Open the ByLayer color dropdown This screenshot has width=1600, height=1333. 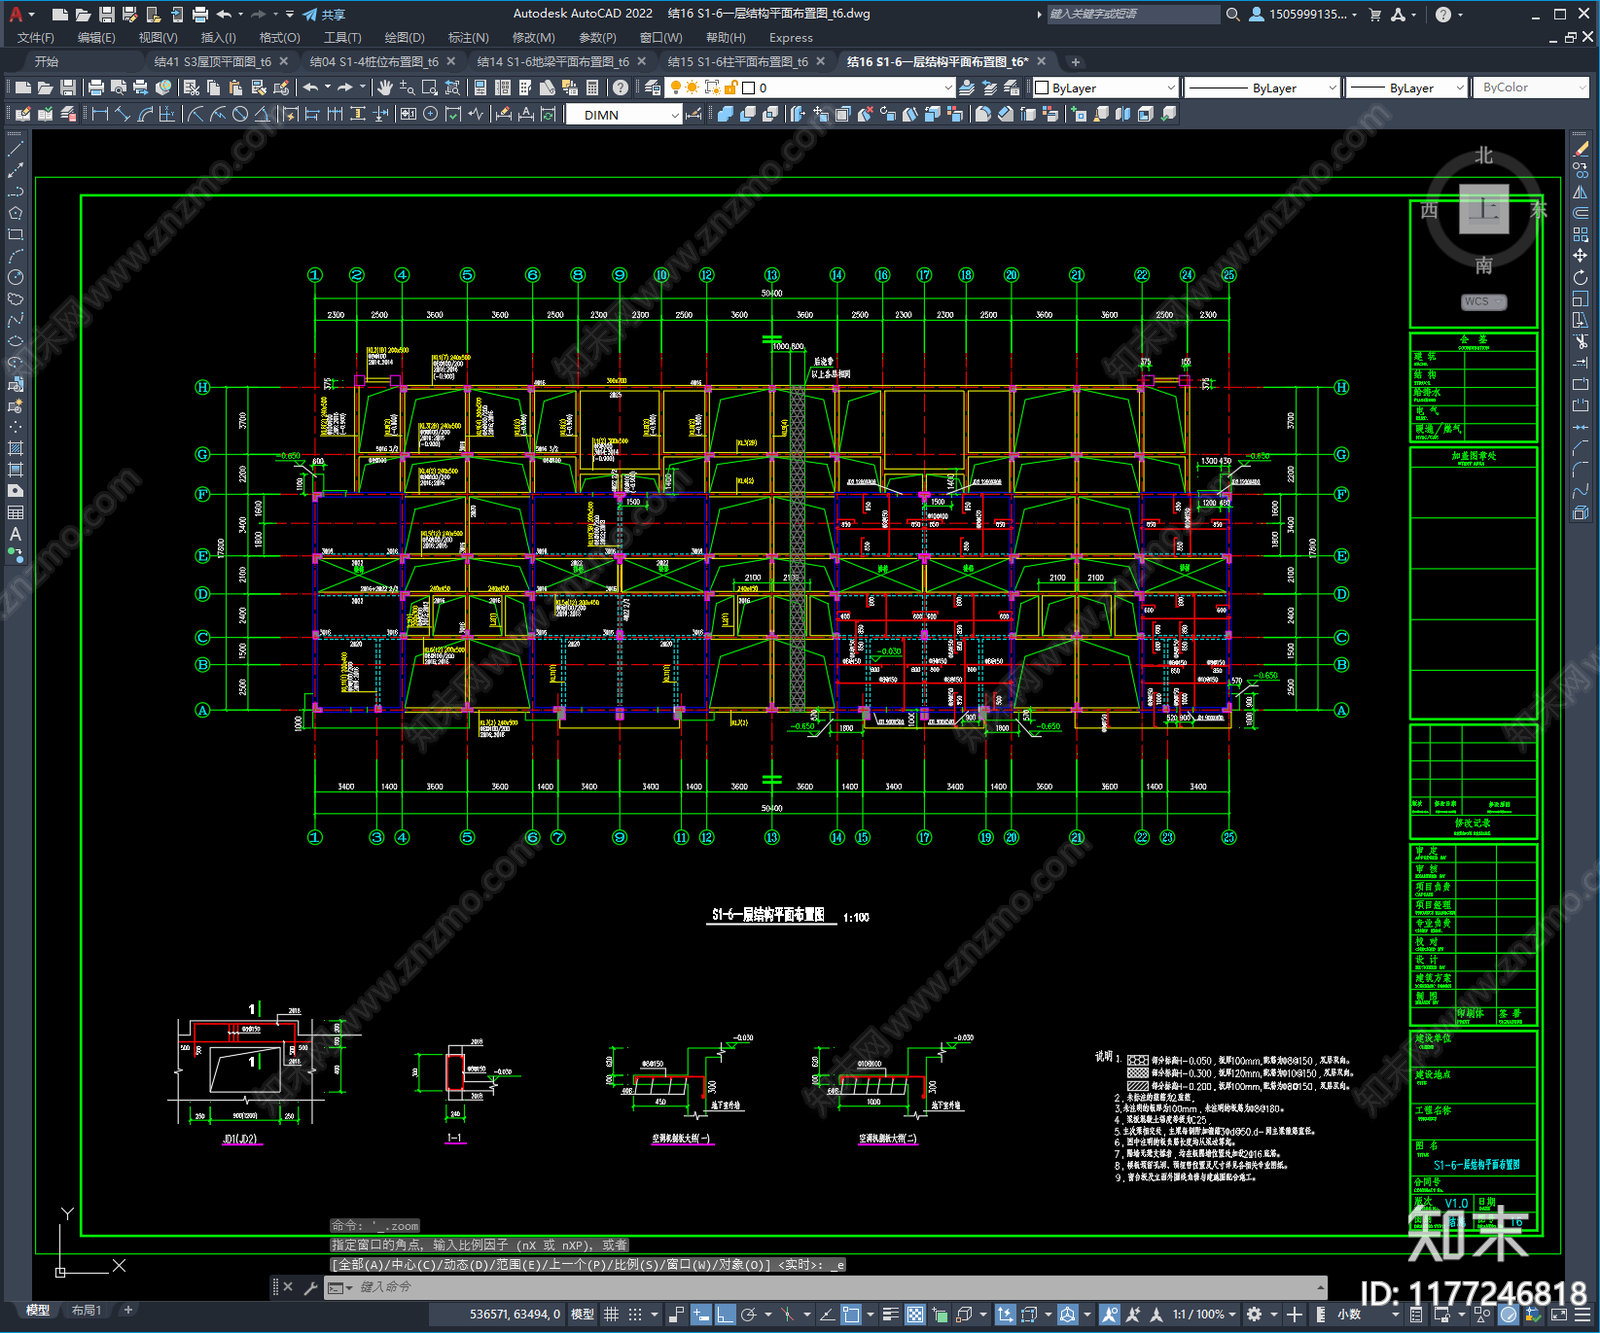tap(1104, 88)
